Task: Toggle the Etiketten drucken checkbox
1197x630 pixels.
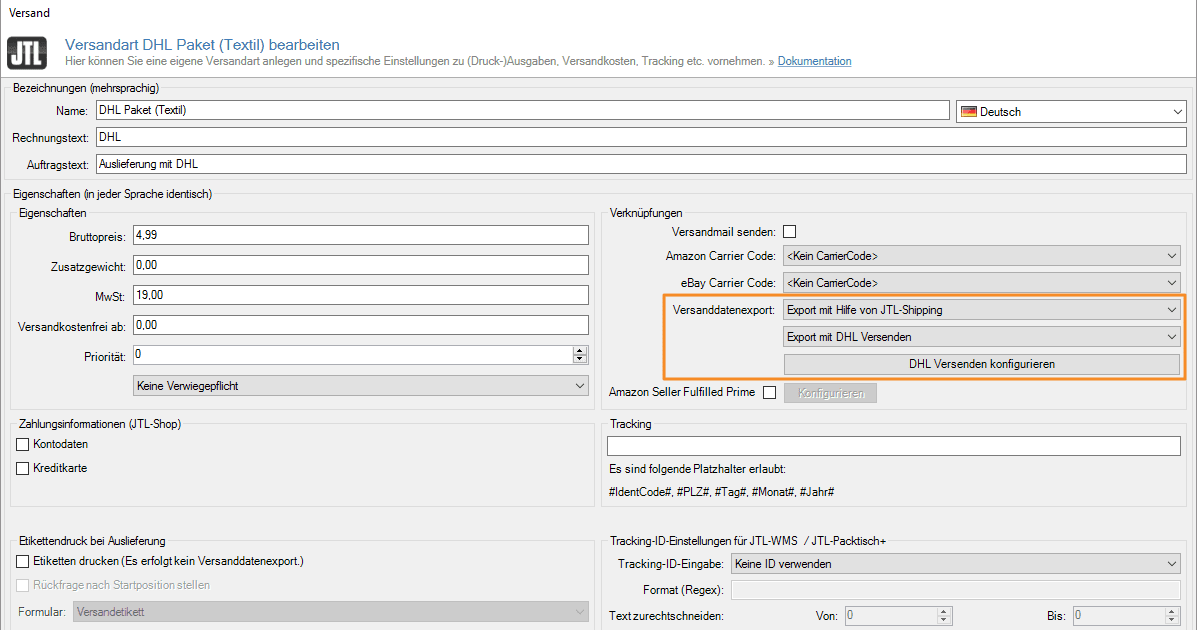Action: 23,561
